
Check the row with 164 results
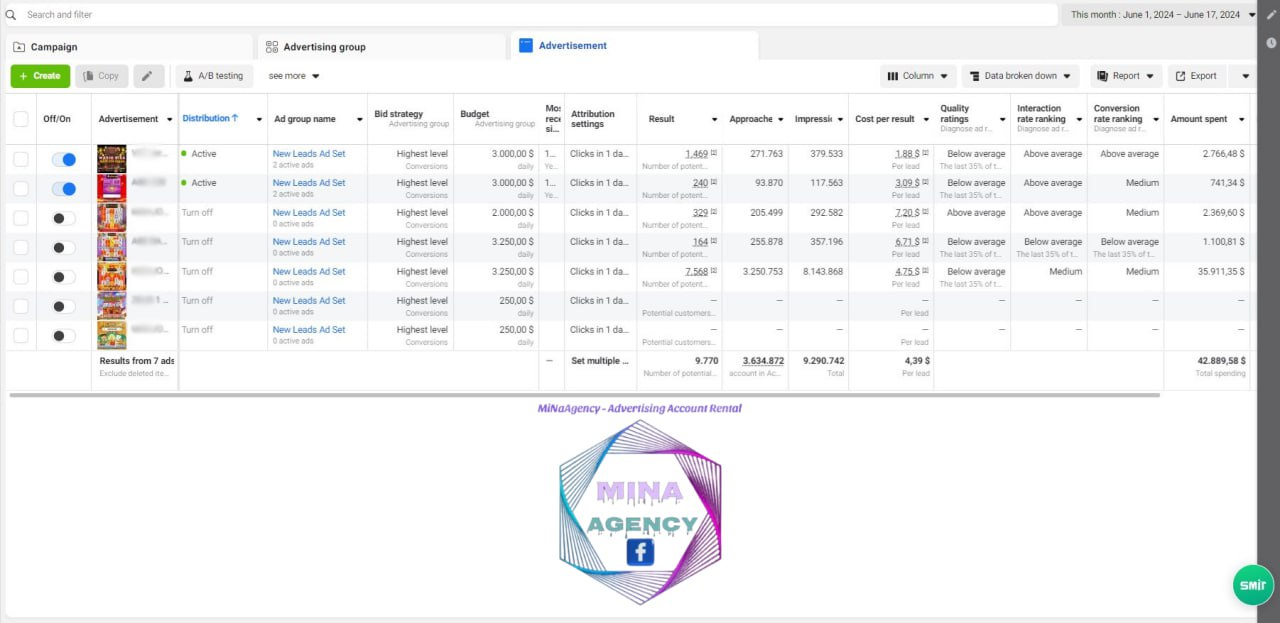tap(21, 248)
